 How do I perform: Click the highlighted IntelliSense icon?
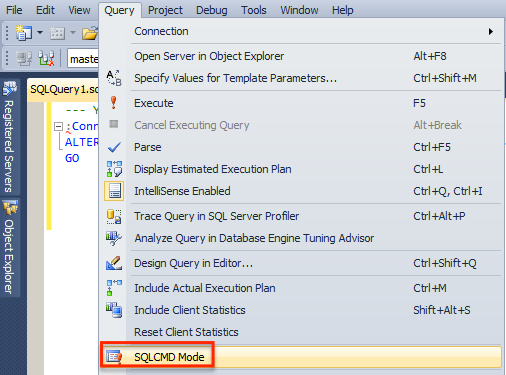[x=114, y=191]
